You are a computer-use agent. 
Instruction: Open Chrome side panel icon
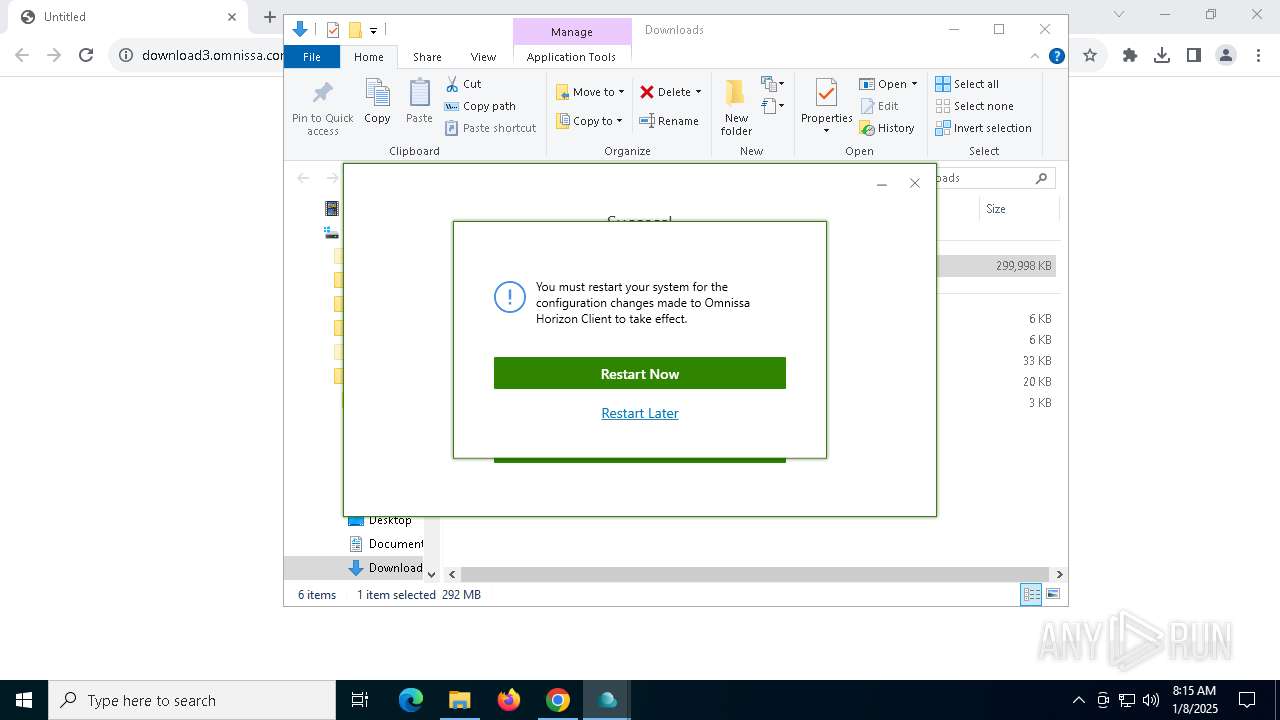click(x=1194, y=55)
